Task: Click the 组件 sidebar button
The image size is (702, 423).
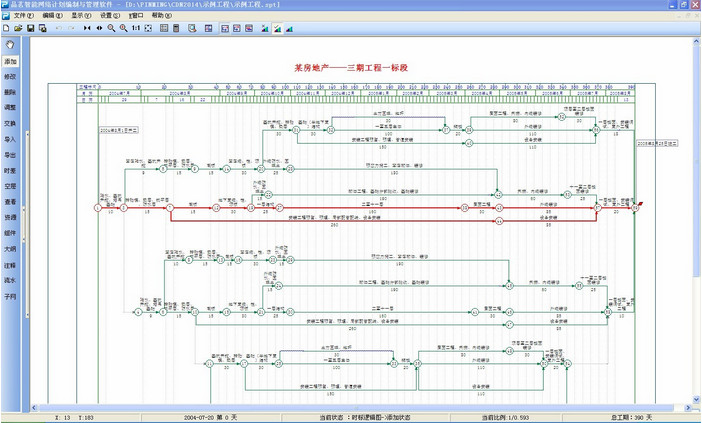Action: click(10, 233)
